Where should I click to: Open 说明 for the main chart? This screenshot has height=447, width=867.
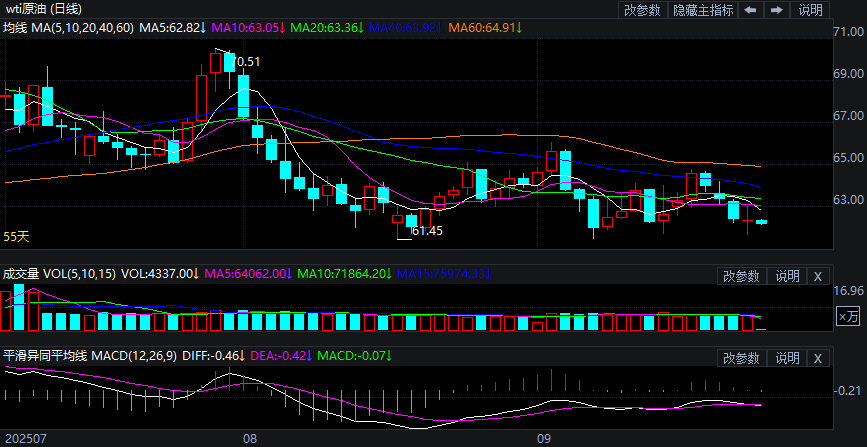click(x=811, y=10)
